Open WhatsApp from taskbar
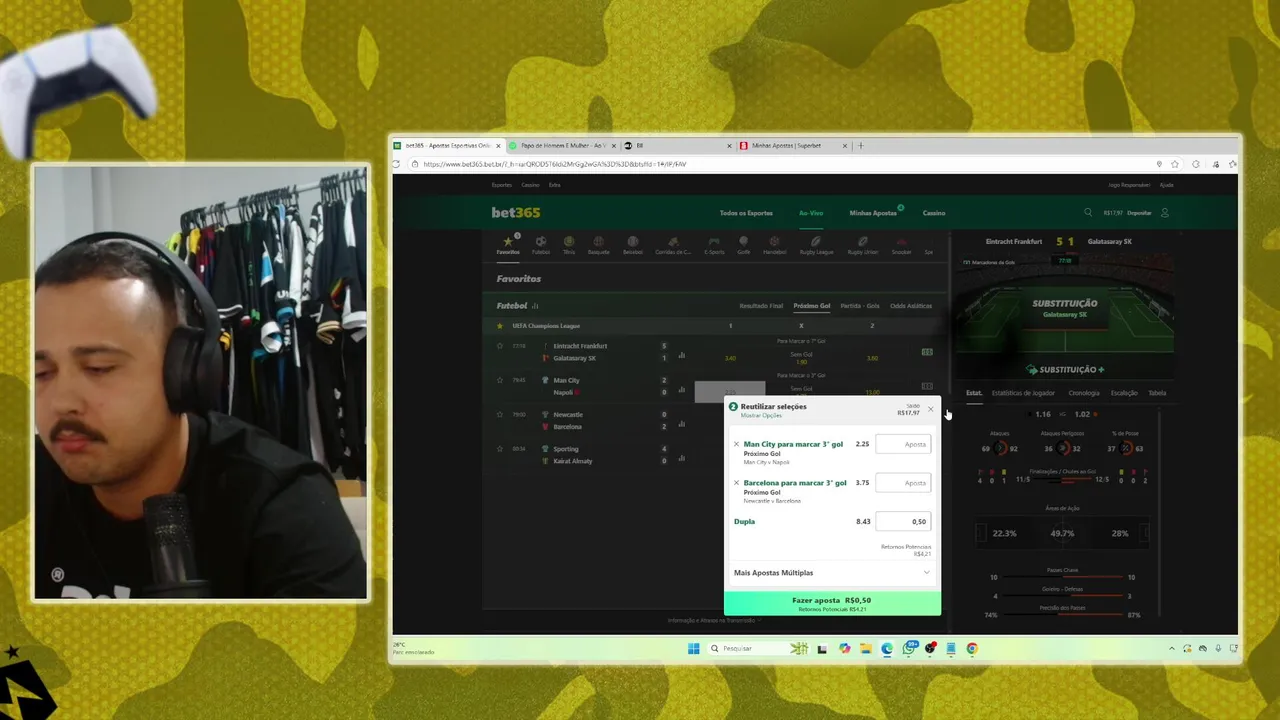1280x720 pixels. tap(909, 648)
